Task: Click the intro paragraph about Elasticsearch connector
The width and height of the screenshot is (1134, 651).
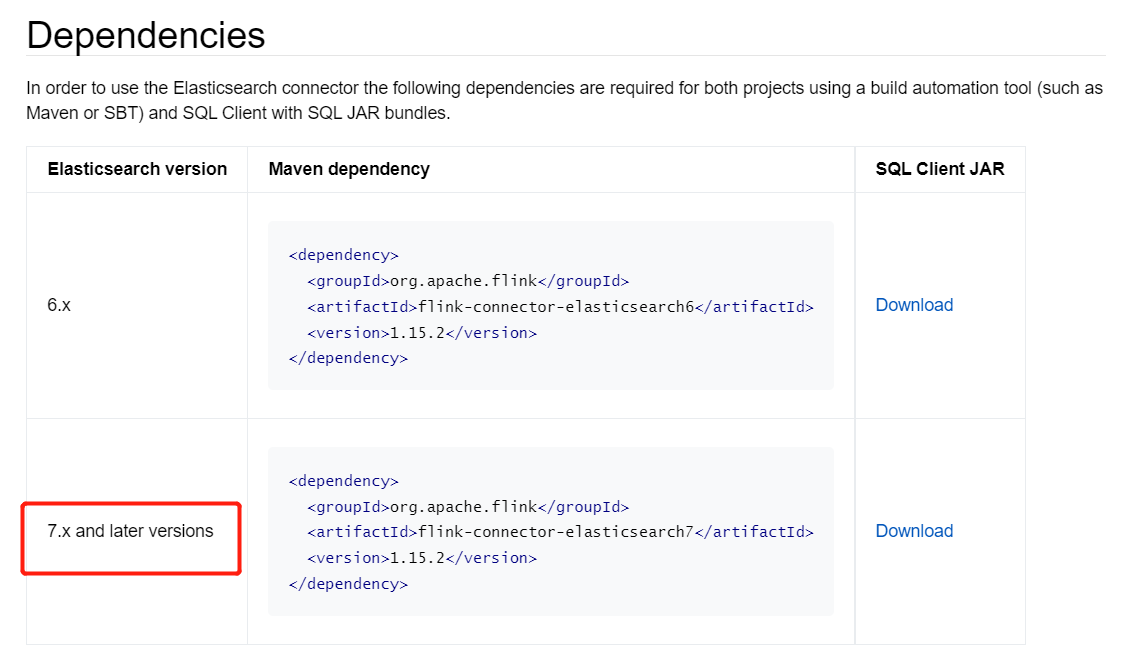Action: click(565, 101)
